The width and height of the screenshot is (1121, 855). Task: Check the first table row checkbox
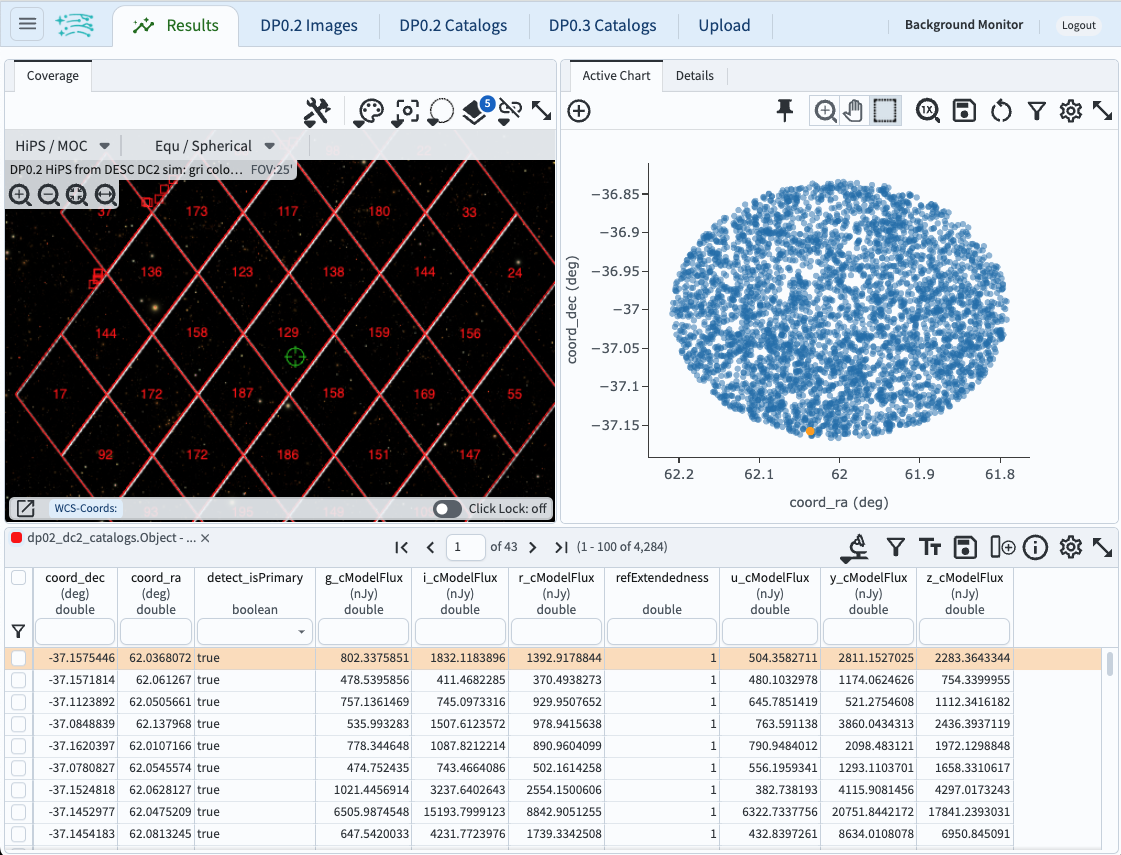(x=18, y=659)
